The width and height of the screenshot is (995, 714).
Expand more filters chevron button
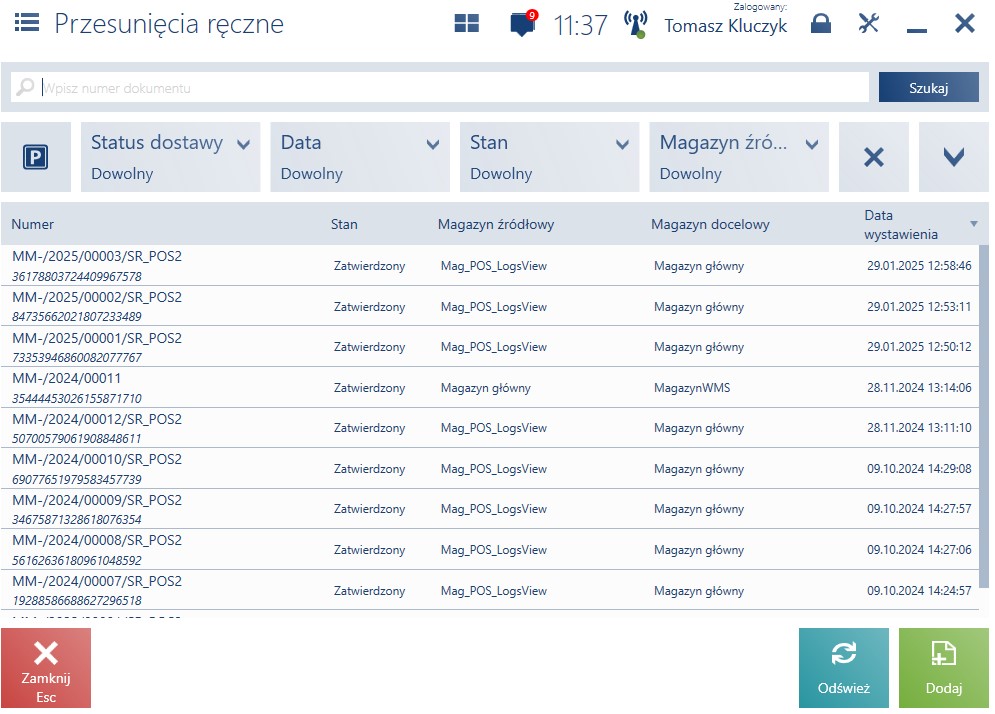(x=954, y=157)
